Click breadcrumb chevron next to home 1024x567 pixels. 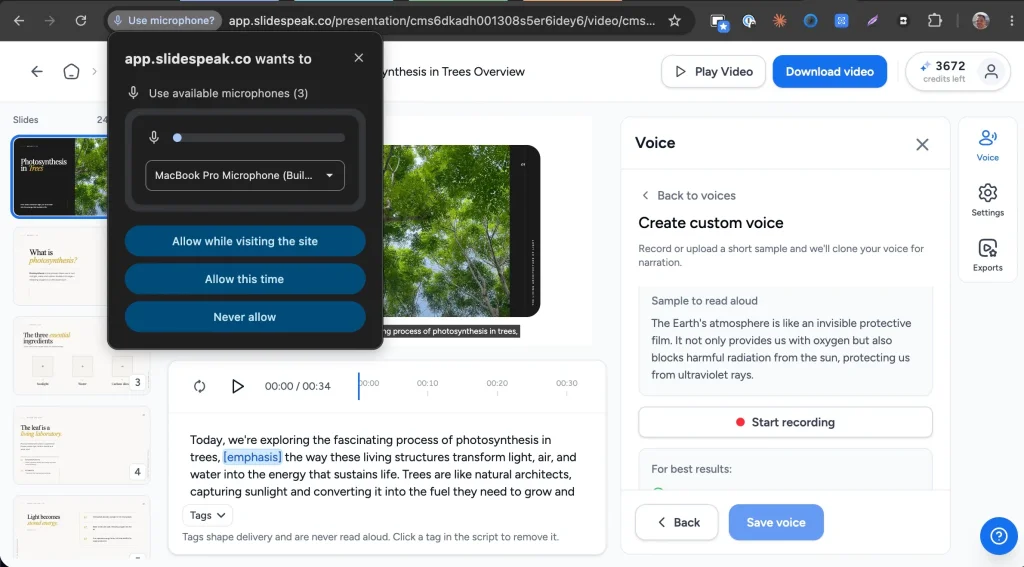pyautogui.click(x=94, y=71)
